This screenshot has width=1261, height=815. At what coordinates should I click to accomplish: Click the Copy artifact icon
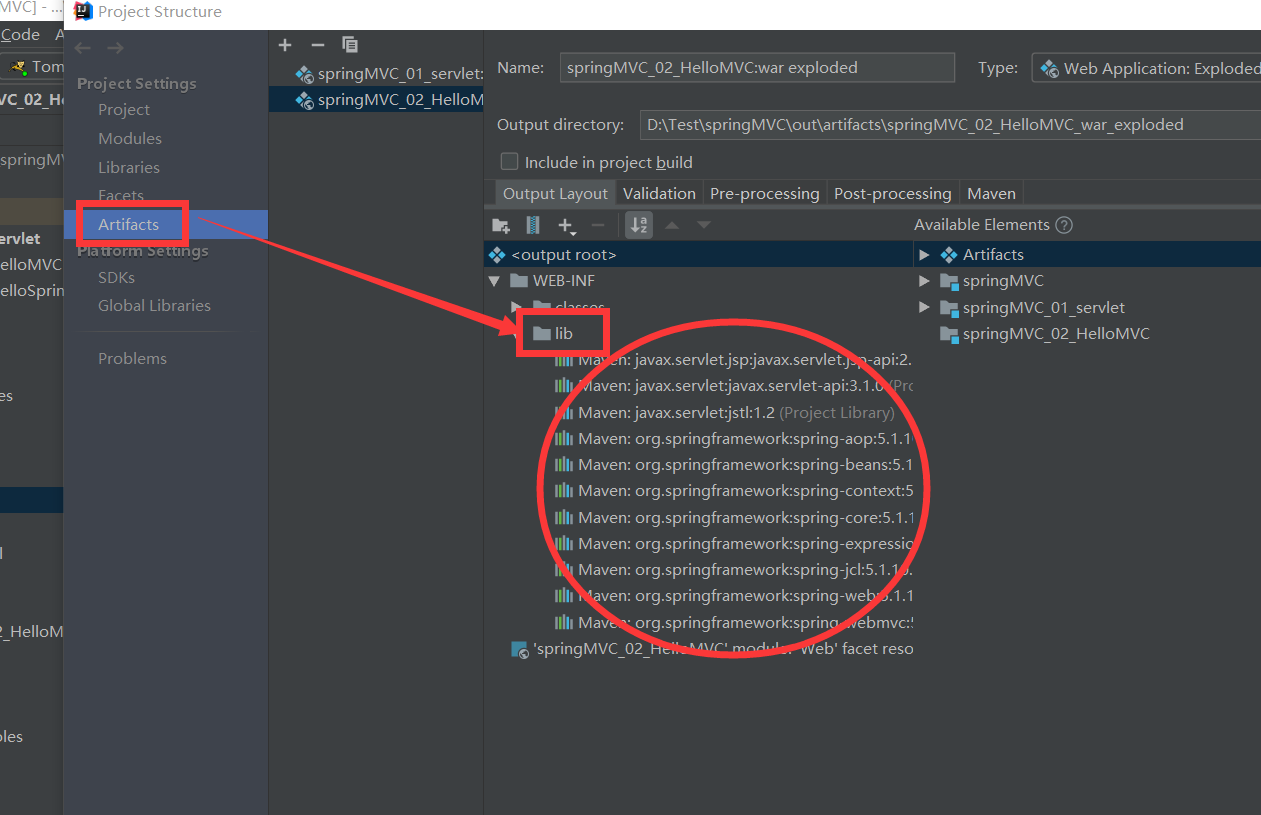(x=350, y=45)
